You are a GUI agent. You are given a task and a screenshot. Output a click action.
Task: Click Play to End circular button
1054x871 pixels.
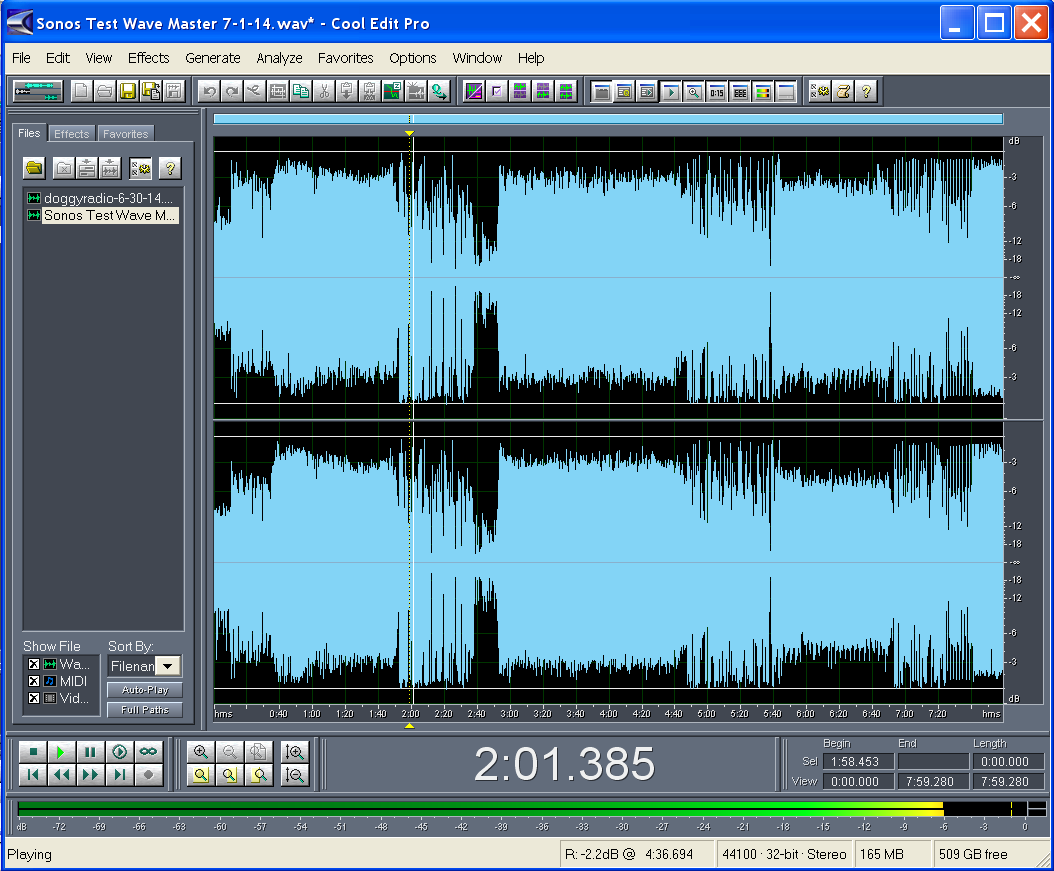pos(119,751)
